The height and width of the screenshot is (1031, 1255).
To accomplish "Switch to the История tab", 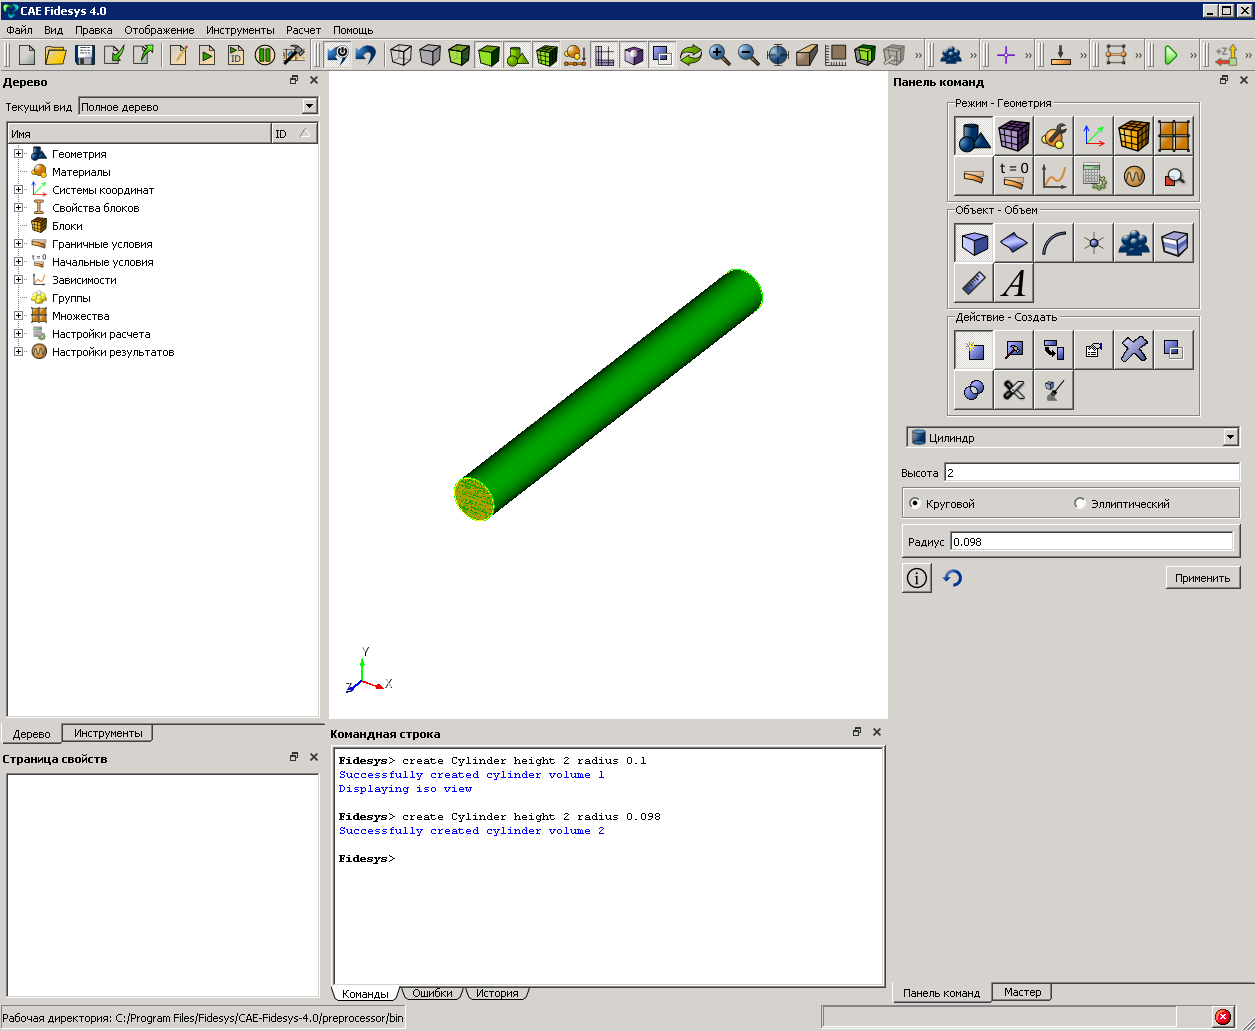I will point(497,993).
